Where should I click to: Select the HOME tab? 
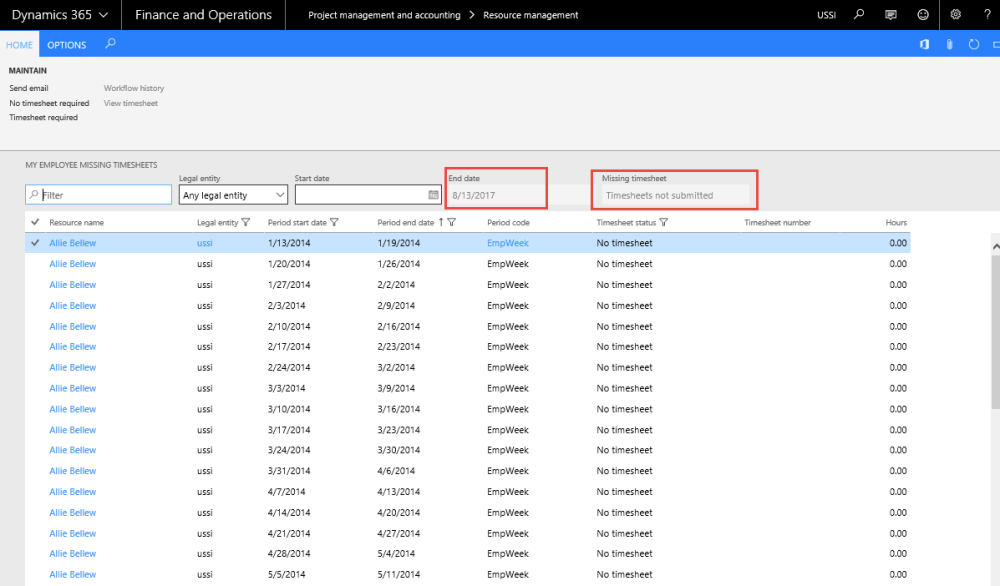[x=19, y=45]
